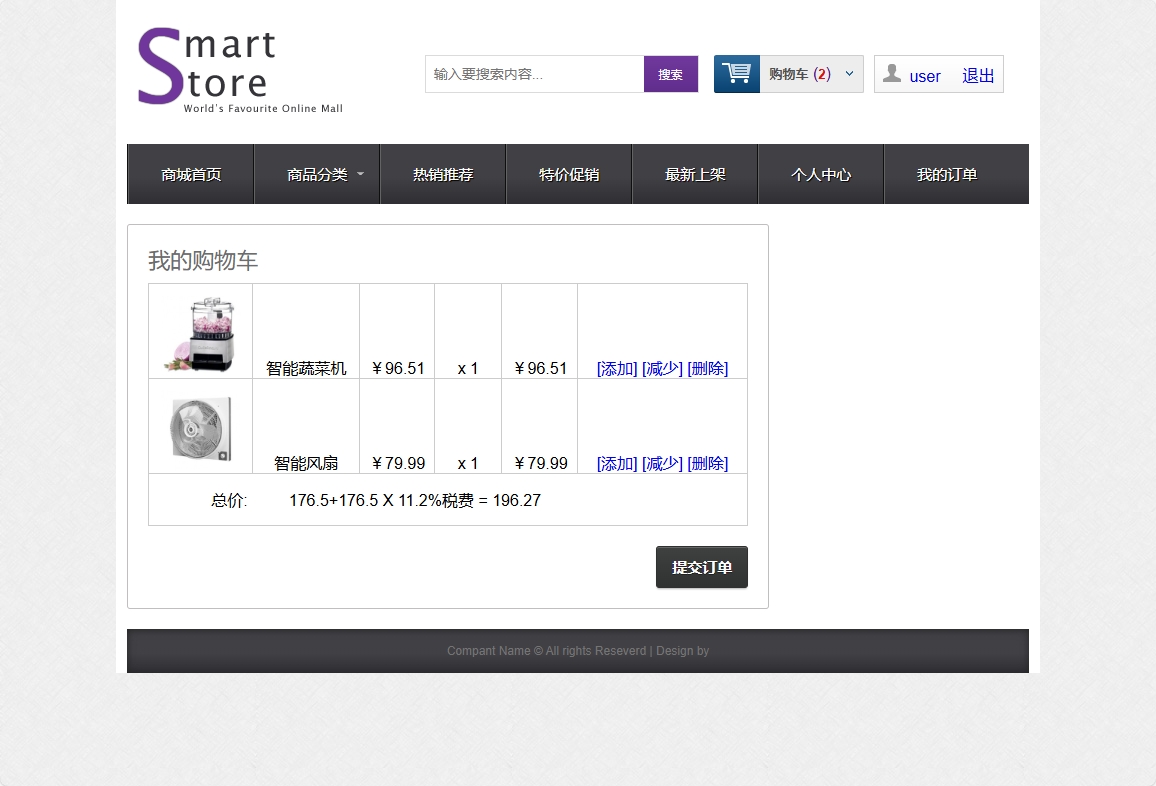
Task: Open the 热销推荐 menu item
Action: (x=443, y=175)
